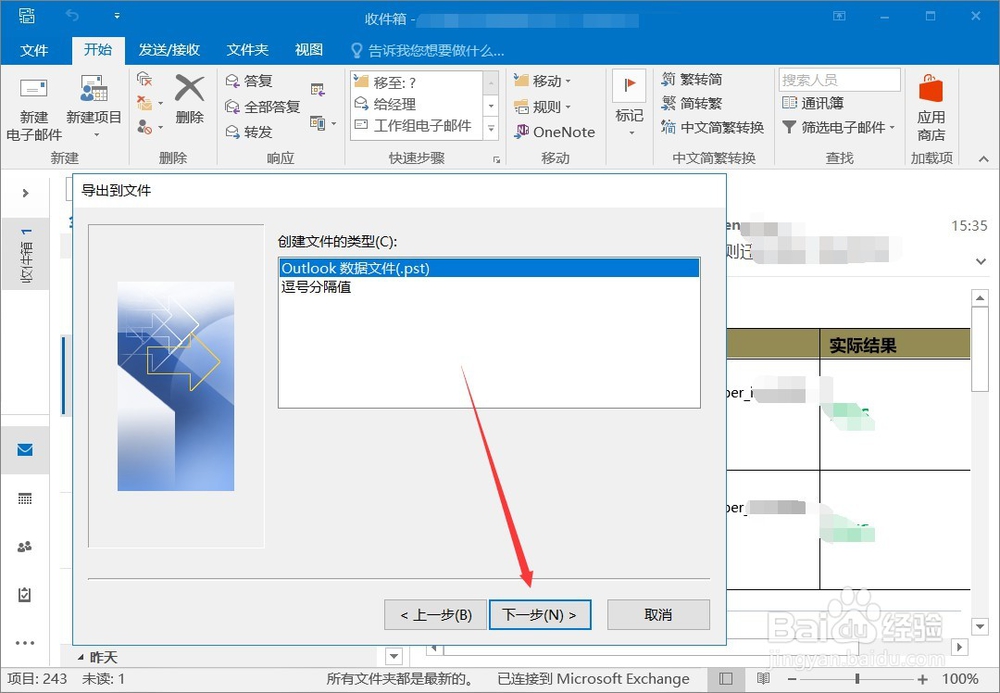Click the zoom in plus button

click(x=923, y=679)
